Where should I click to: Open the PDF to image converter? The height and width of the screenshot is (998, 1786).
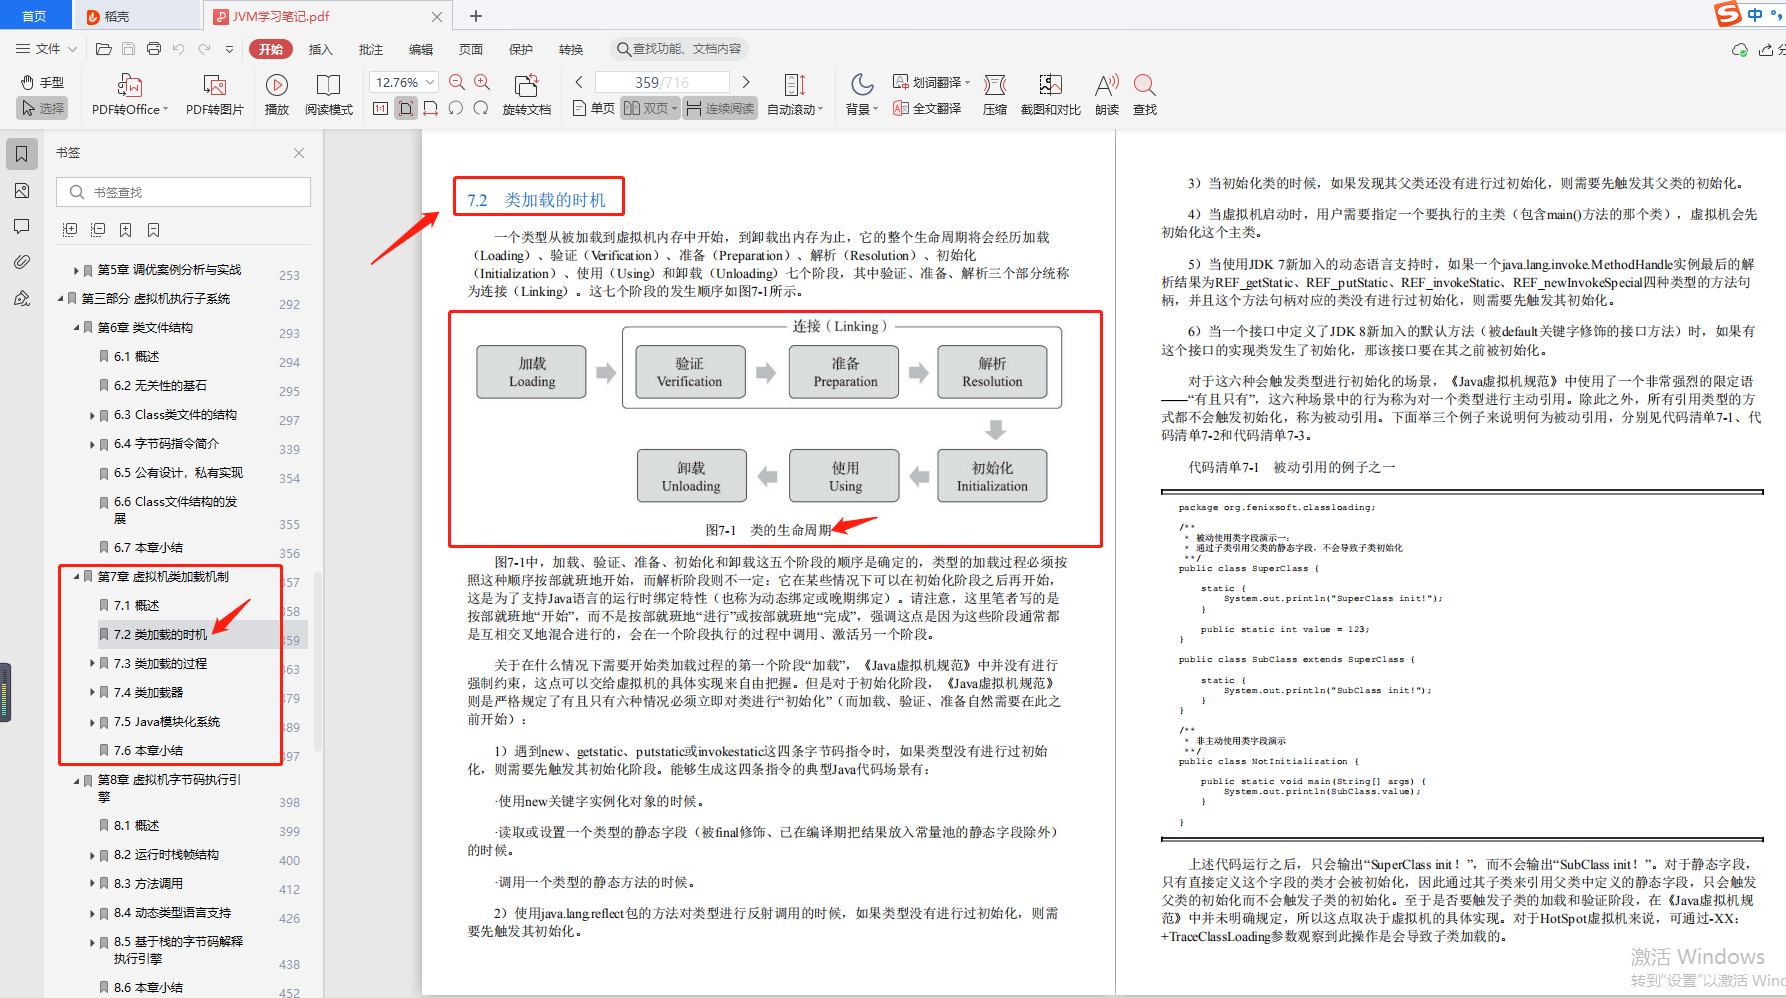tap(215, 95)
